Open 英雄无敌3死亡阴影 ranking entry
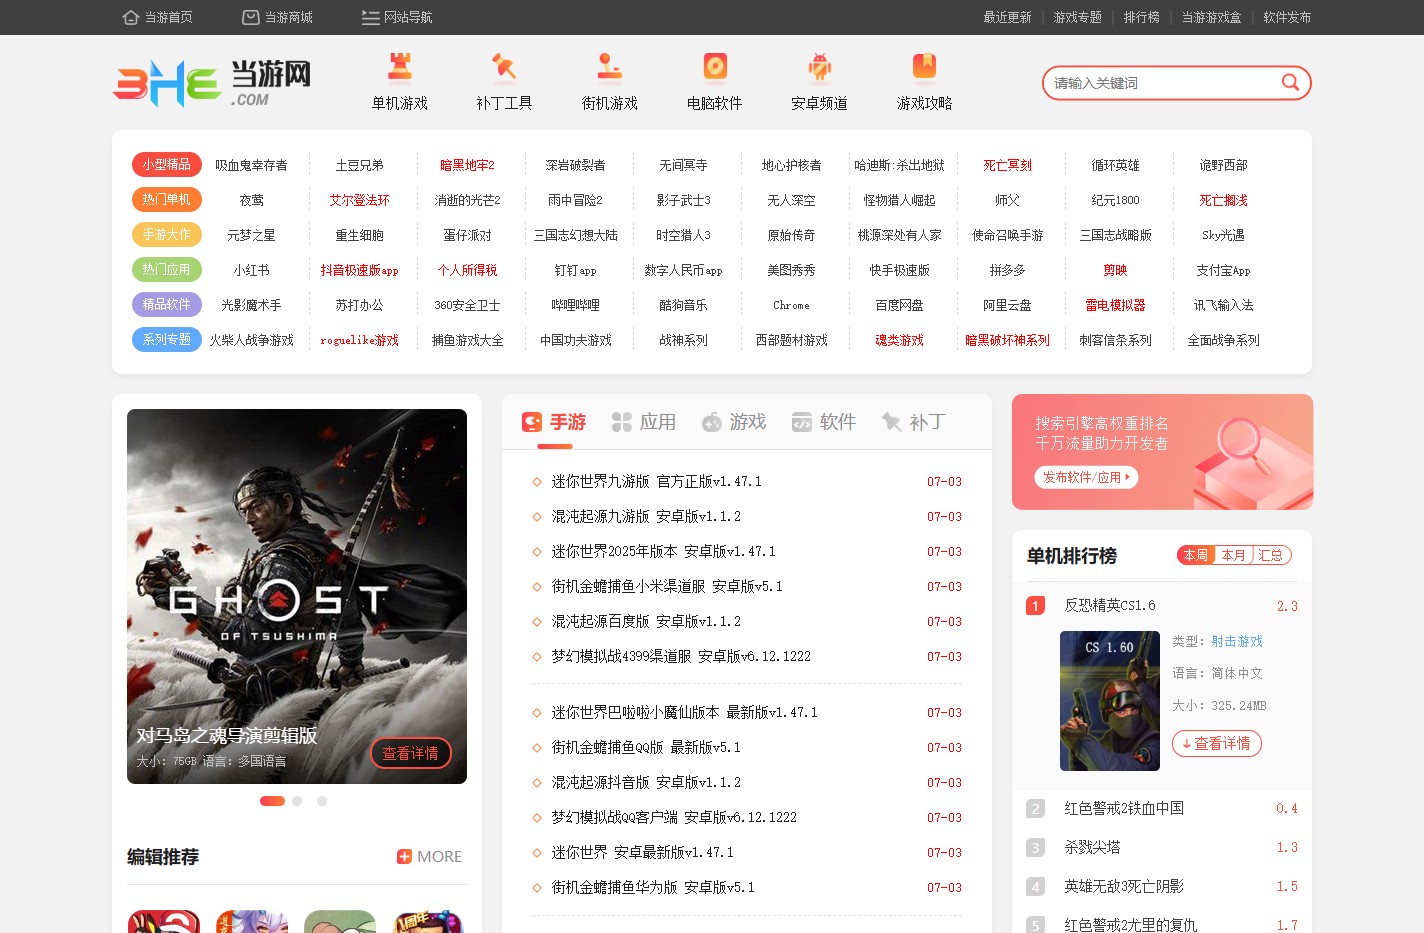 coord(1124,886)
